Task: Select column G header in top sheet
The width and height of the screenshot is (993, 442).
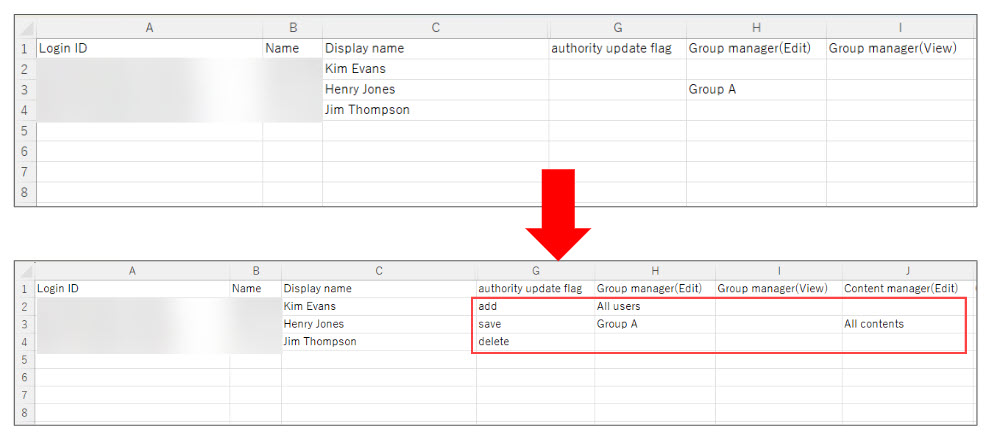Action: (x=617, y=28)
